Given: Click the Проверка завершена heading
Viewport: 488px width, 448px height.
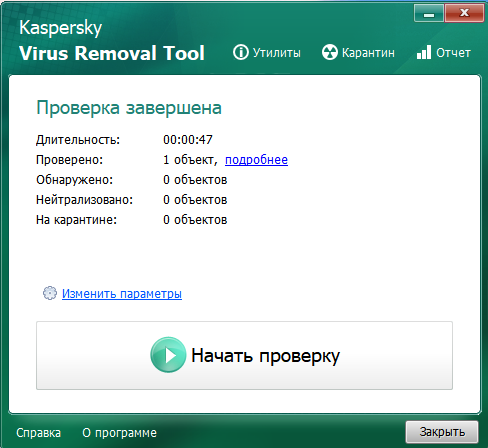Looking at the screenshot, I should tap(129, 108).
